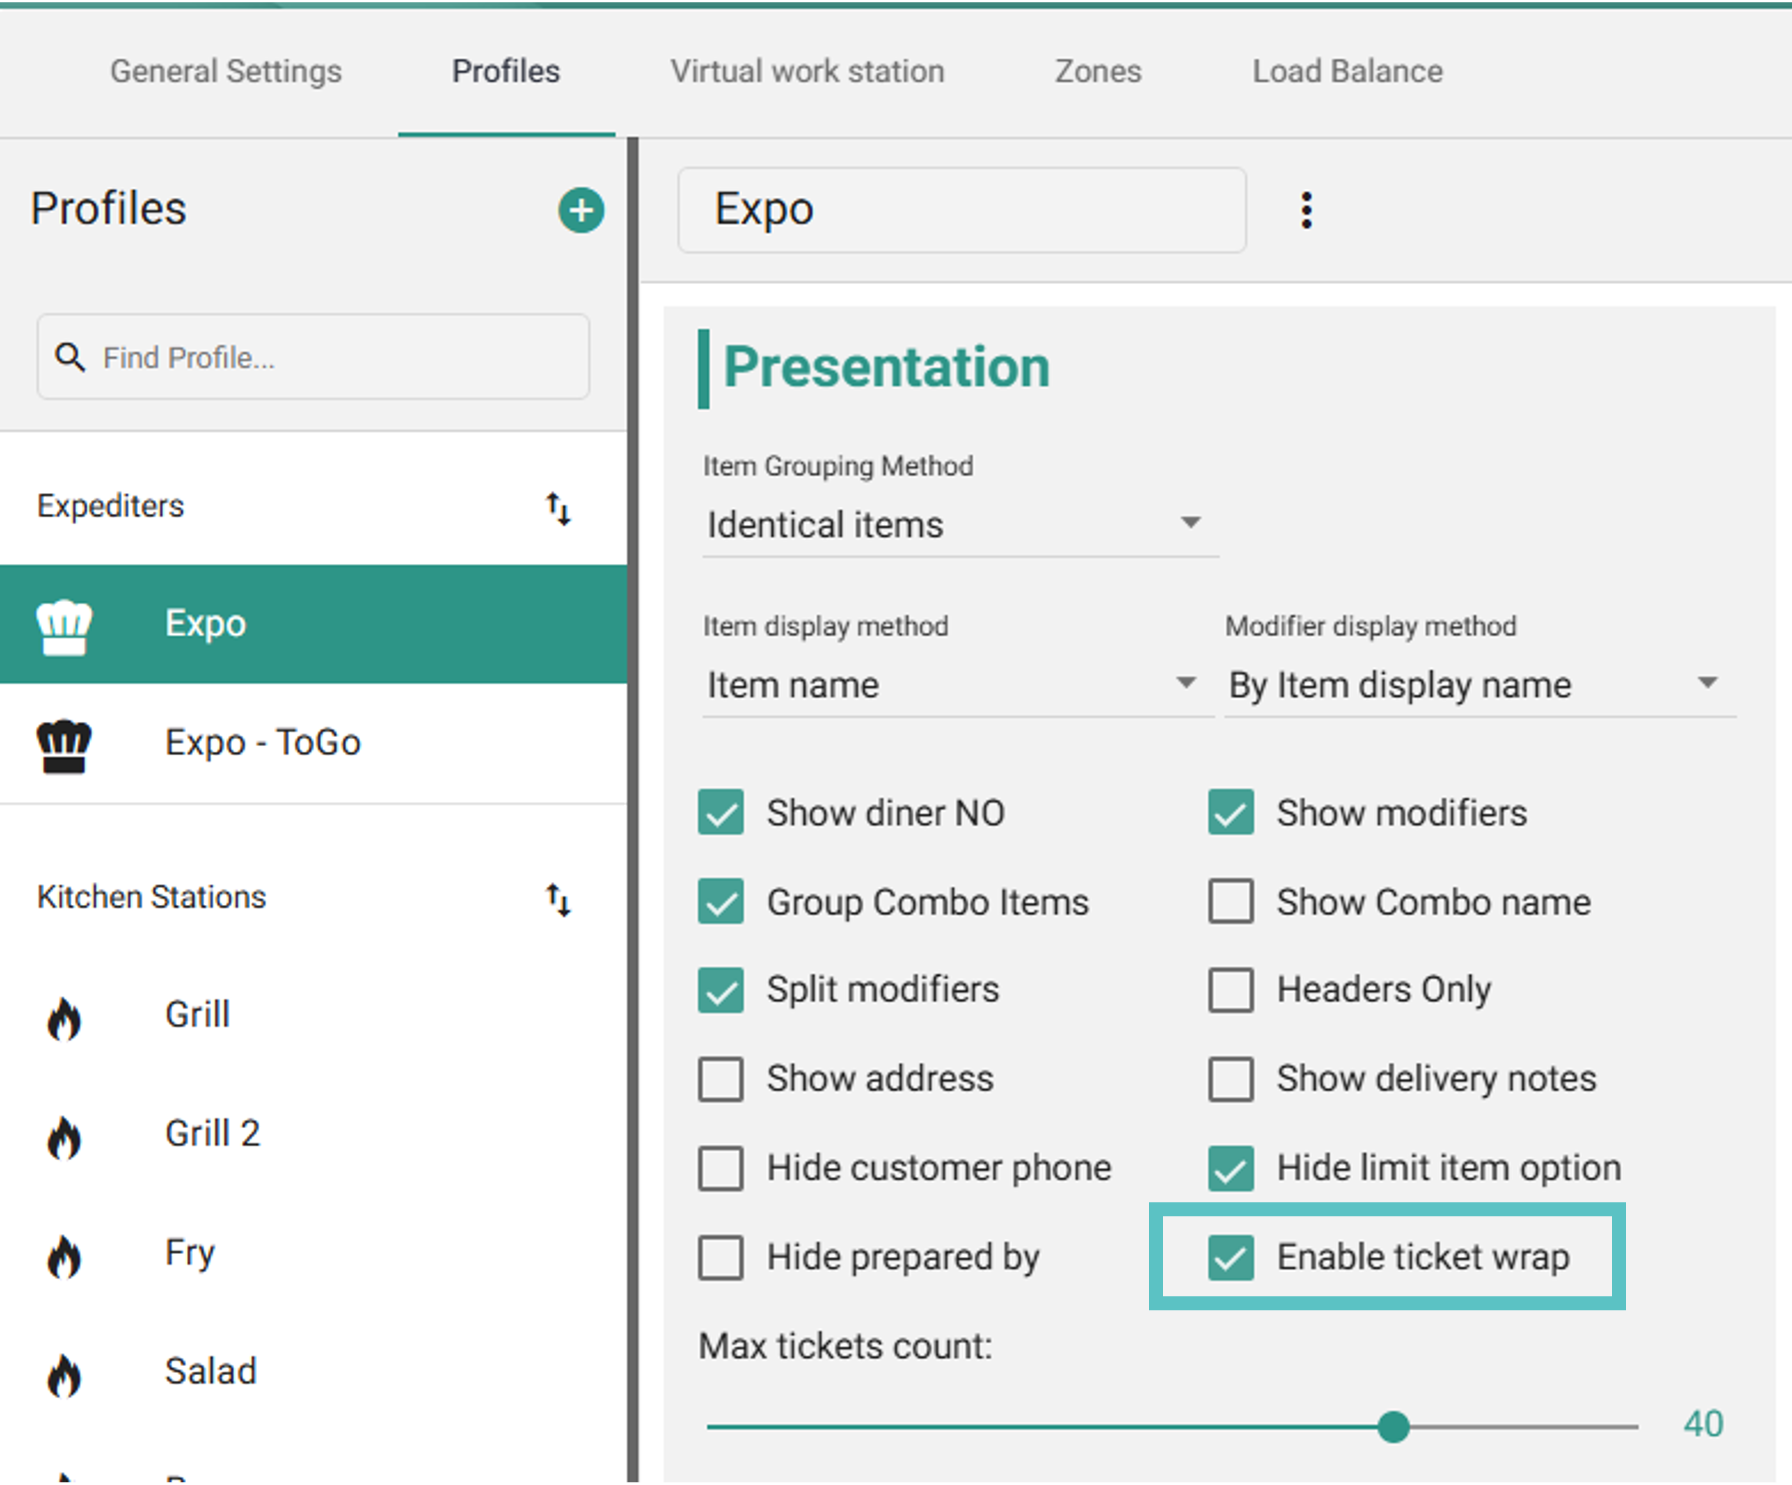Click the flame icon beside Fry

[x=64, y=1256]
